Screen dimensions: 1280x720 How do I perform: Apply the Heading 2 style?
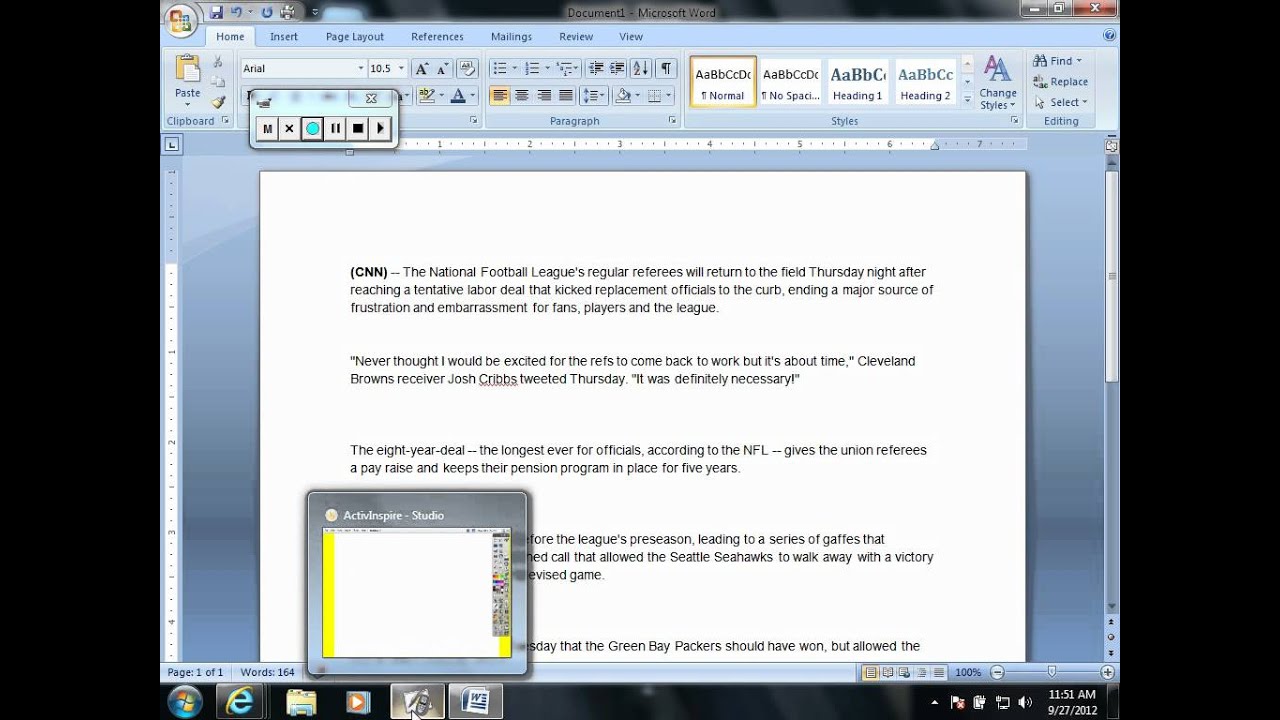click(925, 81)
